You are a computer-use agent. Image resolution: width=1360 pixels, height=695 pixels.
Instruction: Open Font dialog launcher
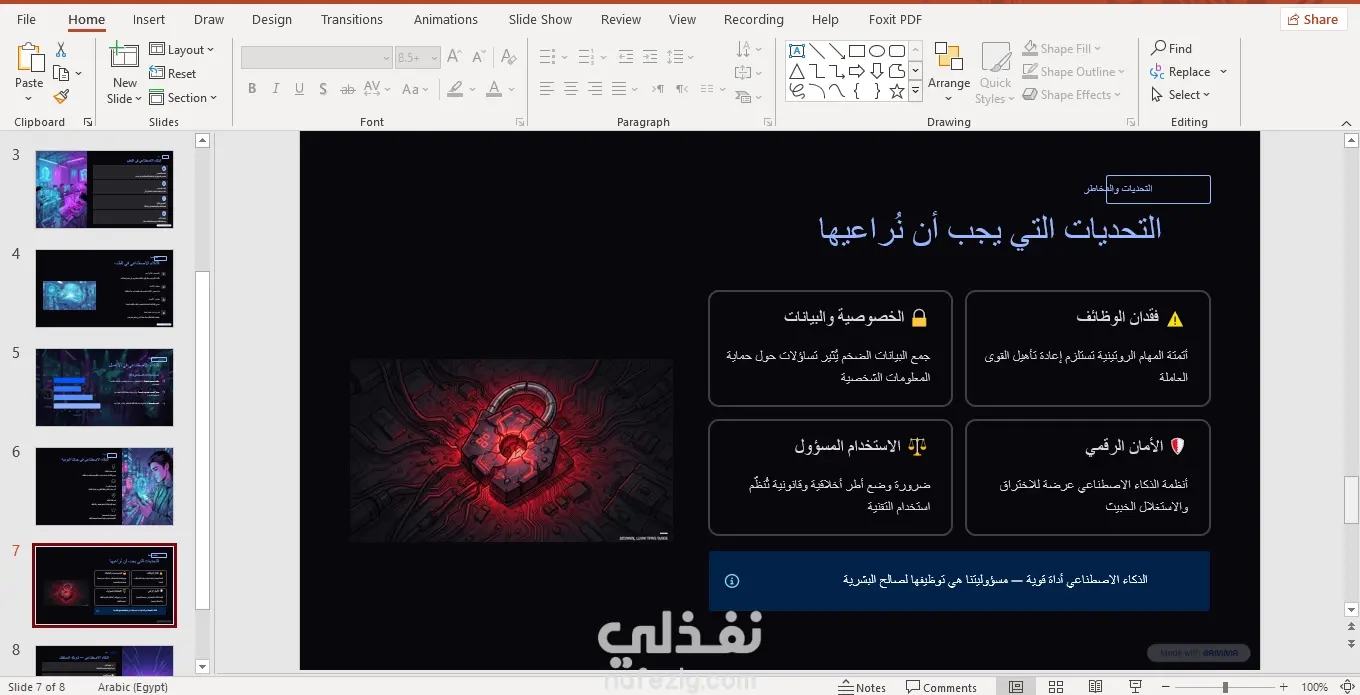[x=520, y=122]
